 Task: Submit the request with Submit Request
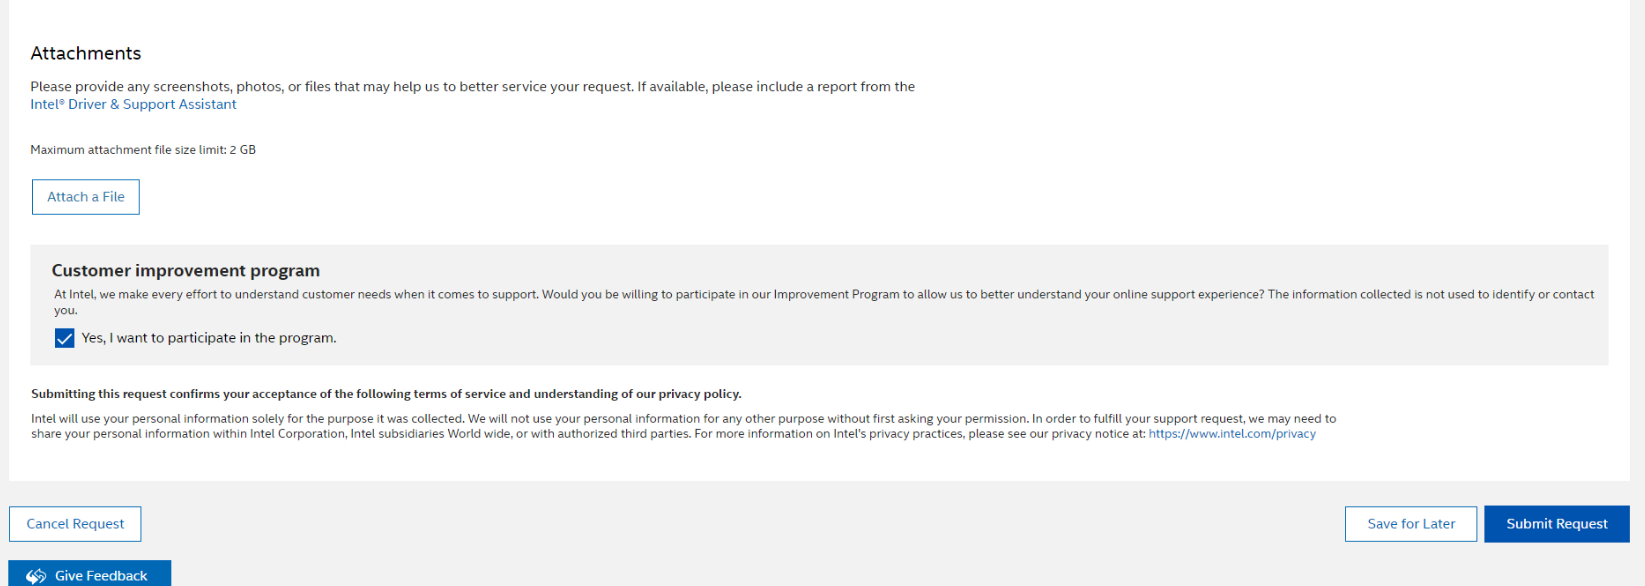[x=1557, y=524]
